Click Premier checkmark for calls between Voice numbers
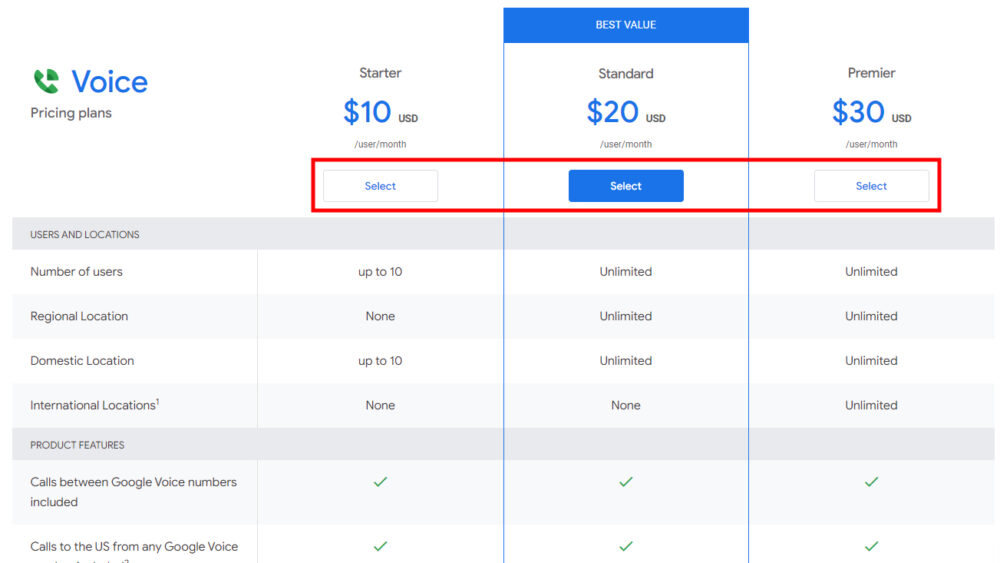 [x=871, y=482]
